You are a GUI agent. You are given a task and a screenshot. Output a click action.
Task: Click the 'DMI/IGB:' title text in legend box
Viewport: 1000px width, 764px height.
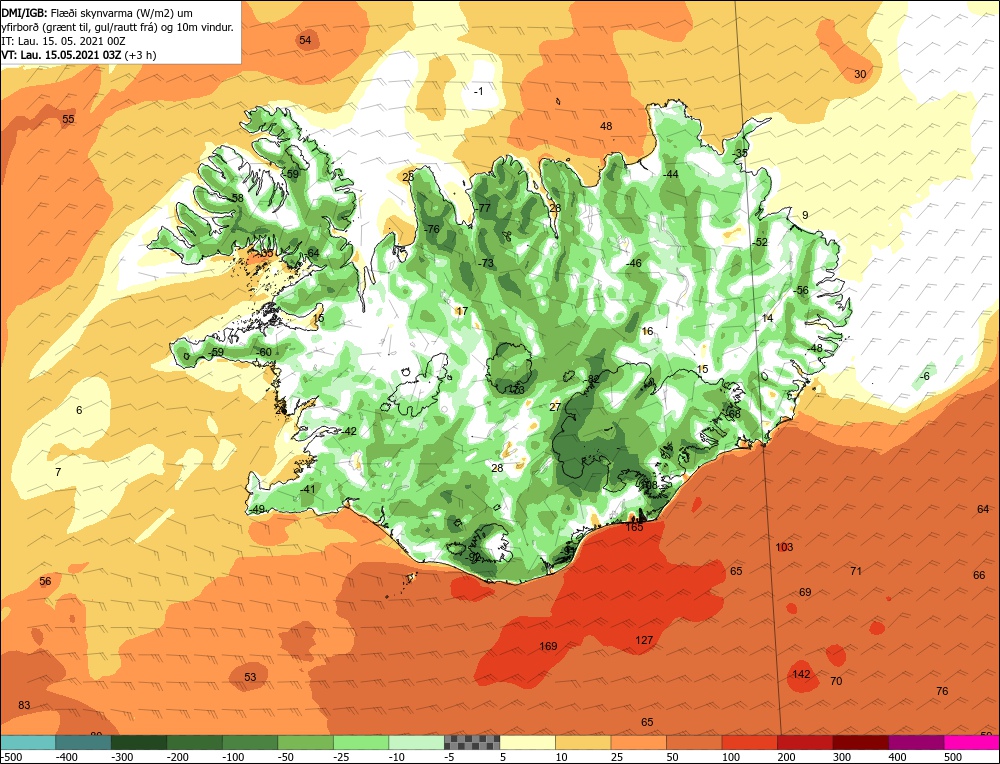(x=24, y=13)
